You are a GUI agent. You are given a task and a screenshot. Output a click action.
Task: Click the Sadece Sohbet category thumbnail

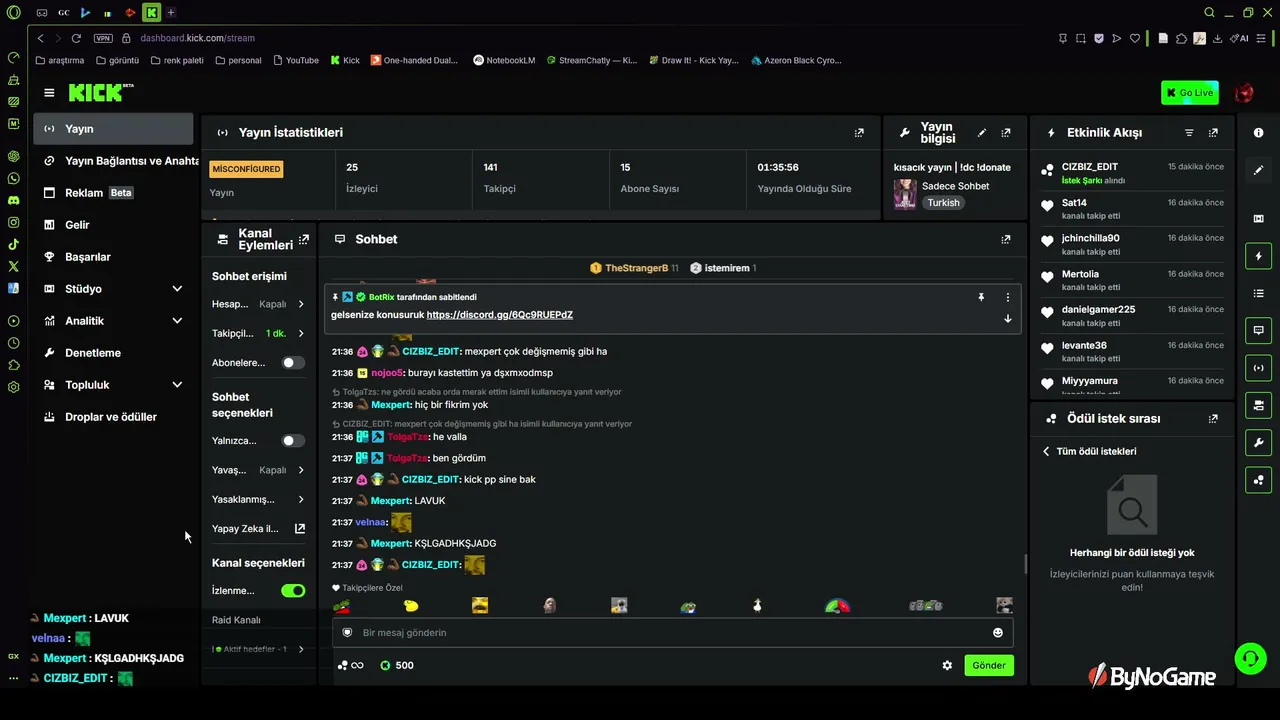pyautogui.click(x=905, y=194)
